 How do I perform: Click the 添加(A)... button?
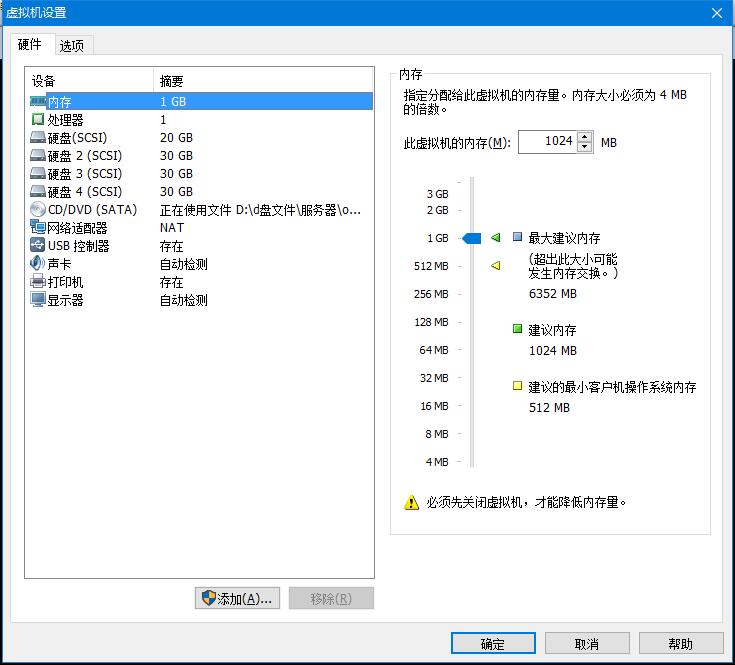(237, 598)
